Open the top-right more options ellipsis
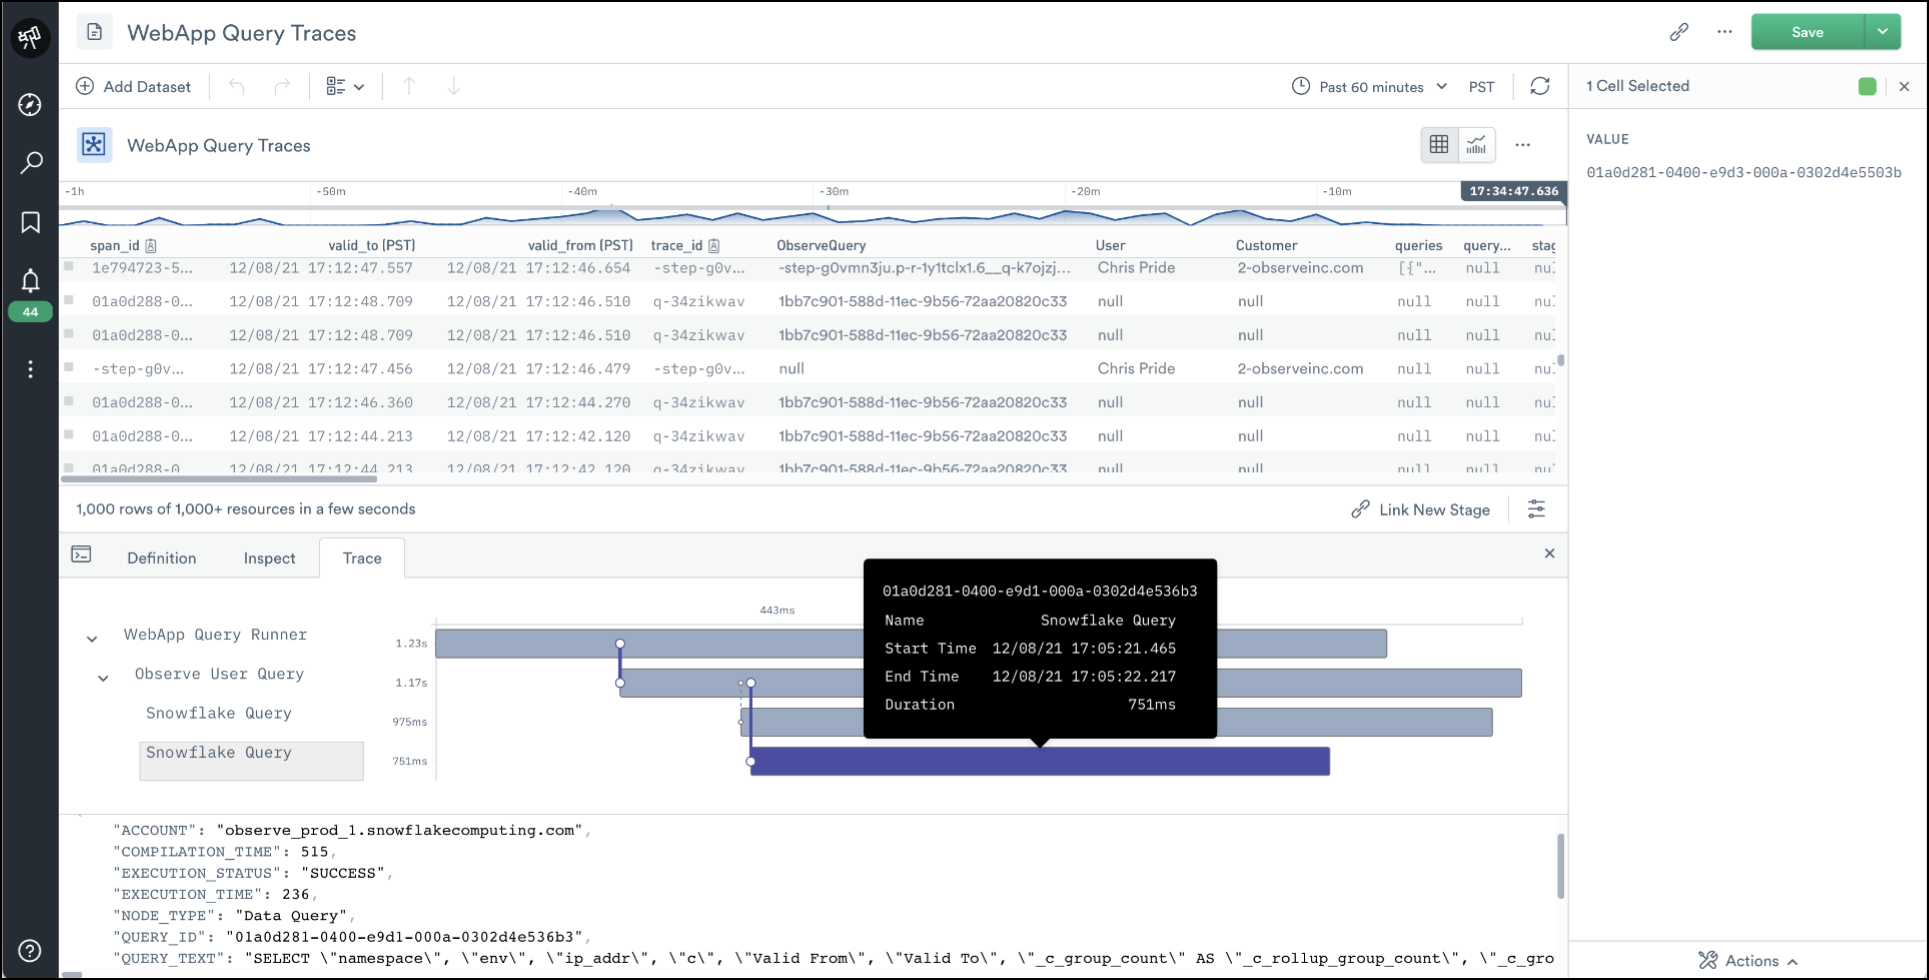 coord(1724,32)
